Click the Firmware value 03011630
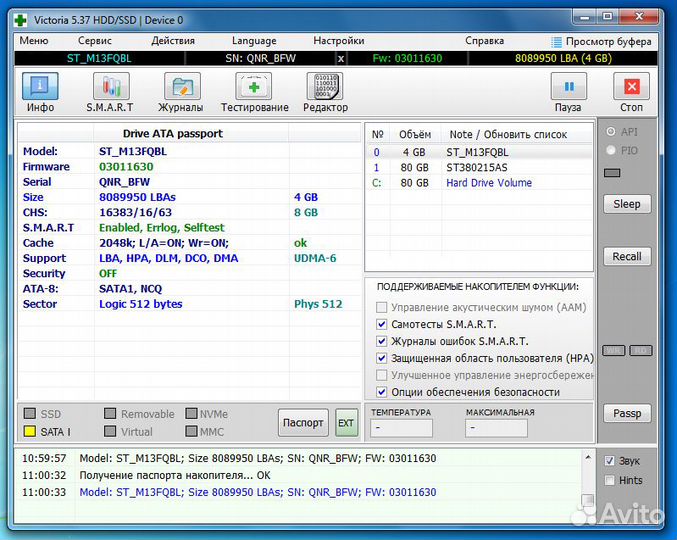 [x=126, y=167]
